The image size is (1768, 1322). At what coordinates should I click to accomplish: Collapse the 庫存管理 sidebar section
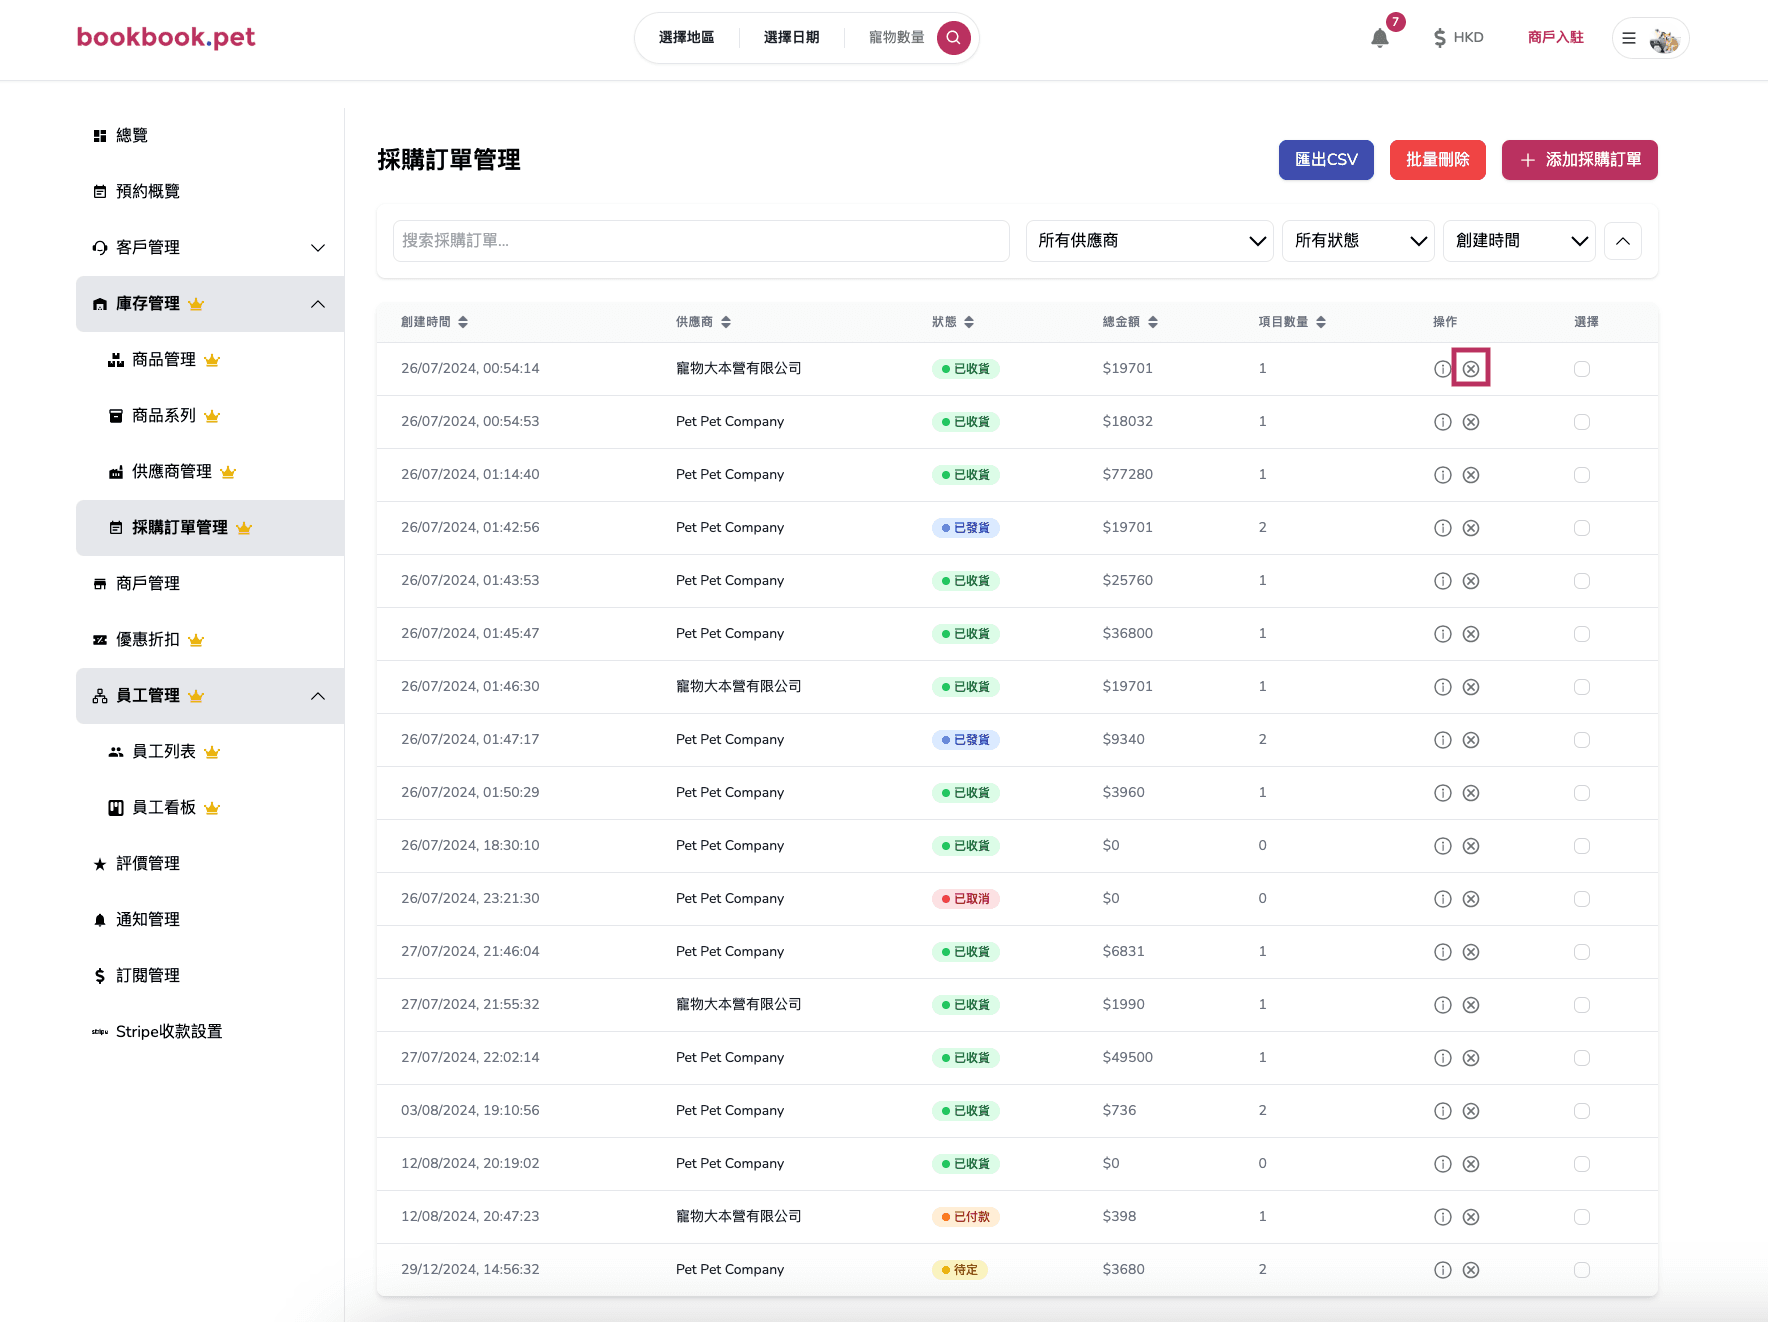(210, 303)
